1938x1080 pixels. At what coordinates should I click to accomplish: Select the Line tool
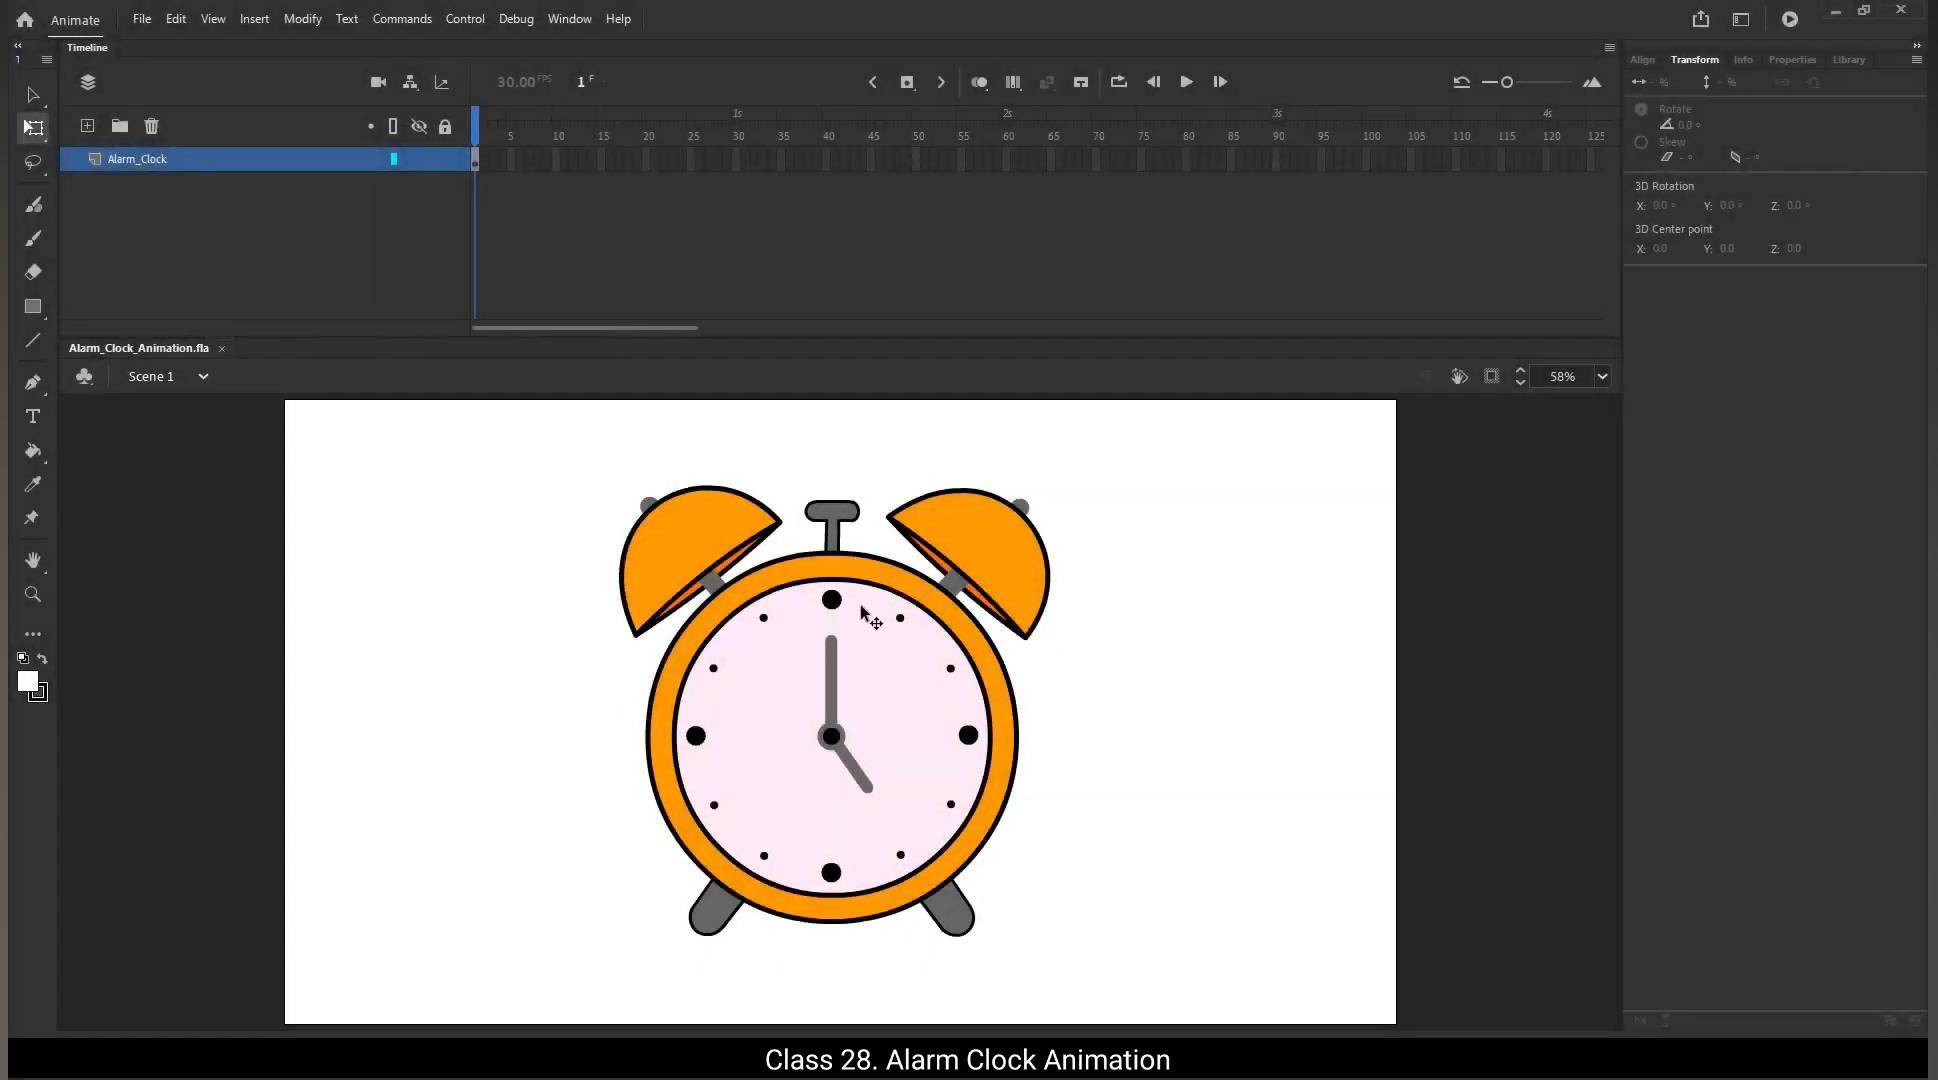[33, 340]
